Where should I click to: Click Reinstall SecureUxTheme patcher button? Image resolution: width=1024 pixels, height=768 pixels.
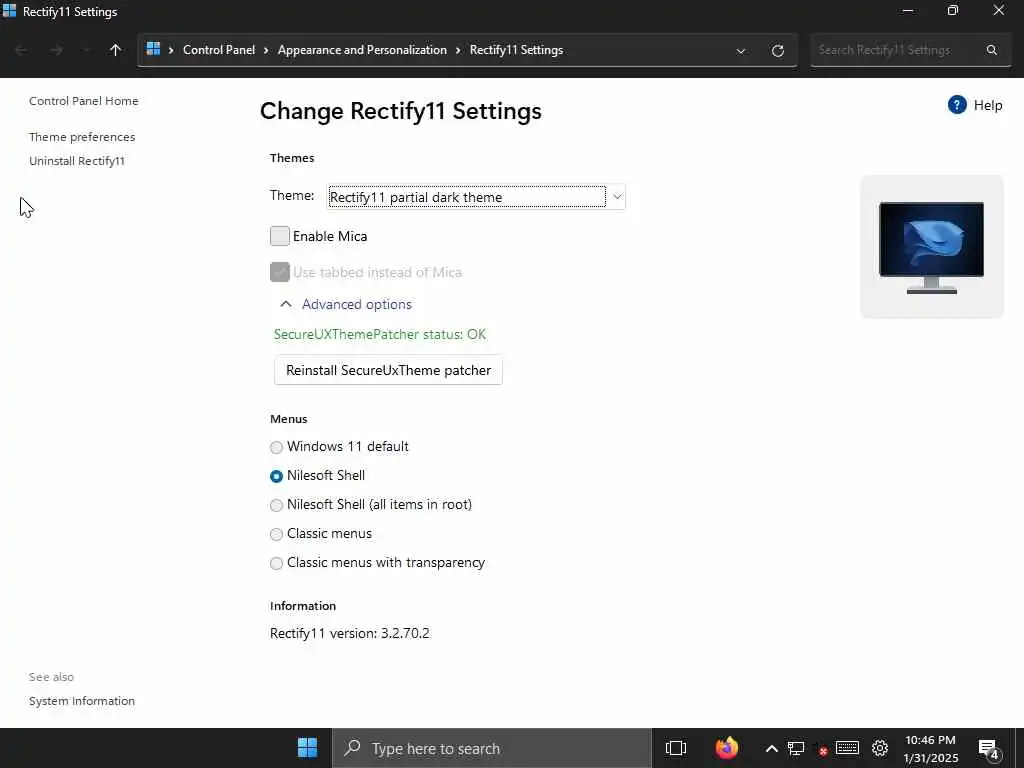[389, 370]
